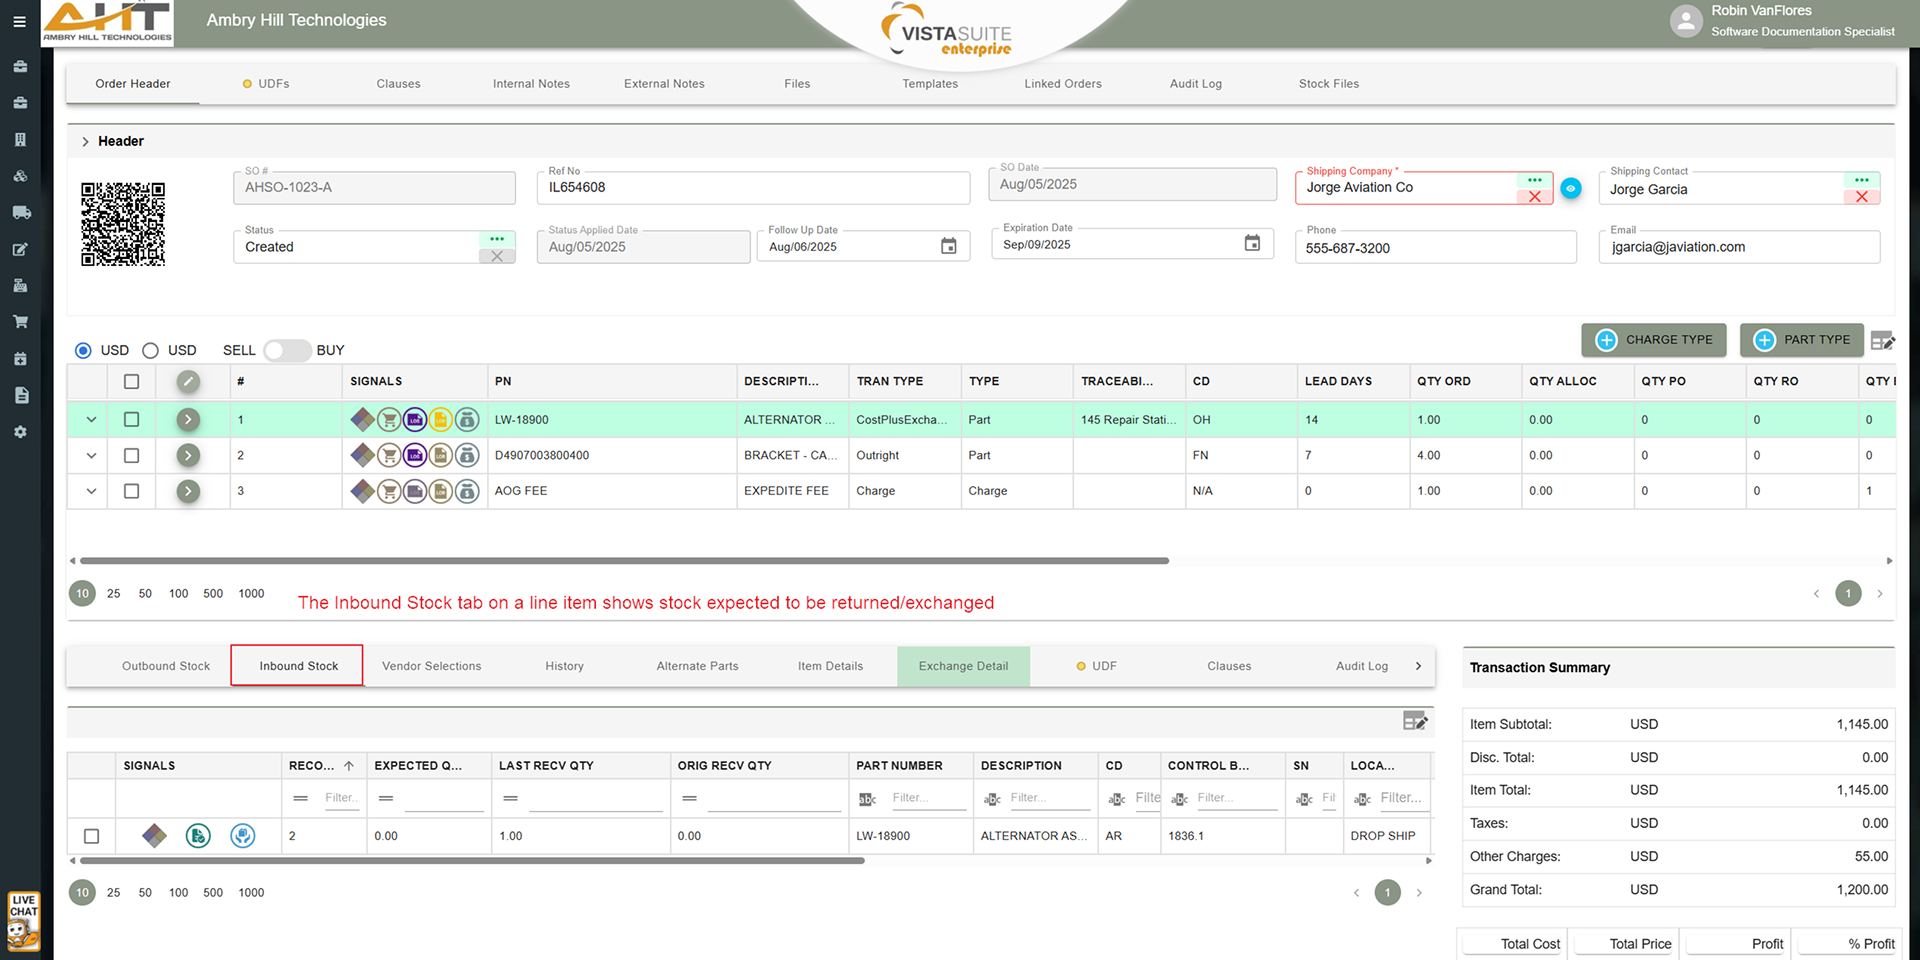Viewport: 1920px width, 960px height.
Task: Open the settings gear in sidebar
Action: (x=20, y=432)
